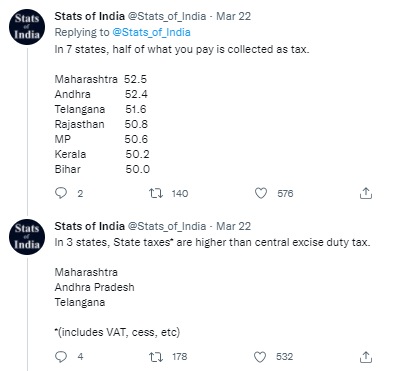Open the tweet text about 3 states taxes
This screenshot has width=395, height=371.
(212, 242)
